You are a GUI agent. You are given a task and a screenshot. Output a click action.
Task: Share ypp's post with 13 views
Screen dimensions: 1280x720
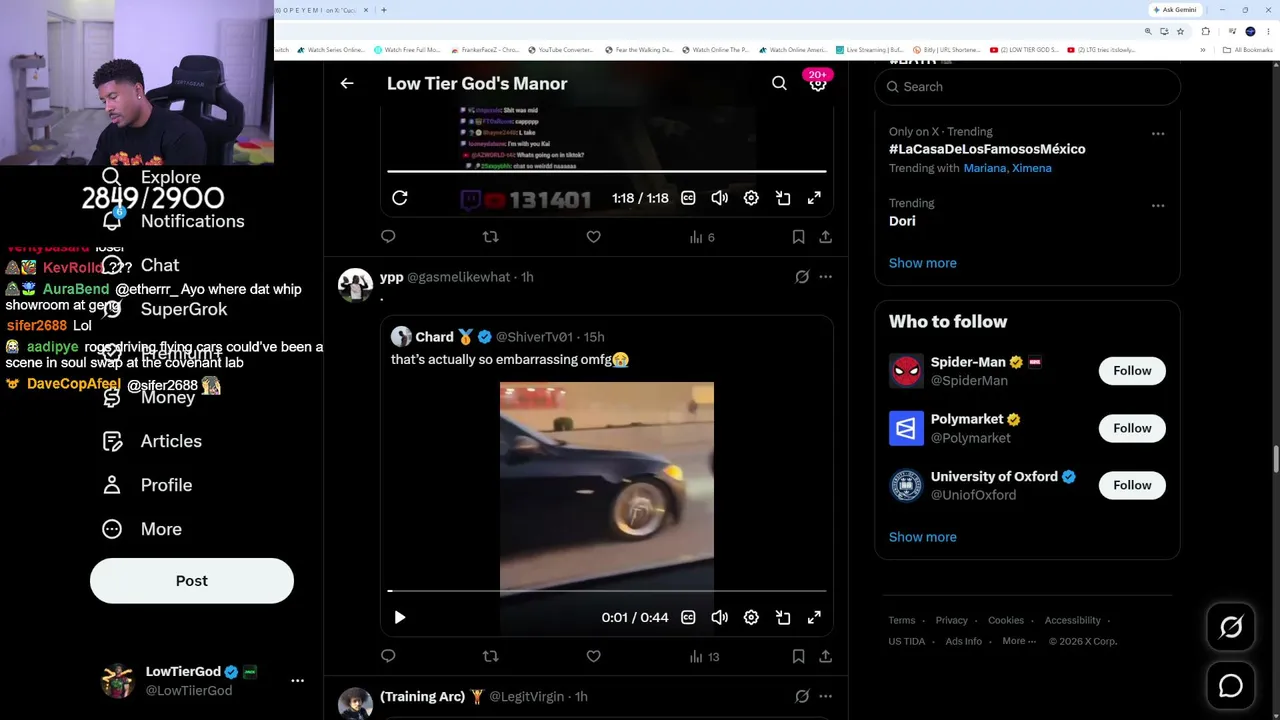[825, 656]
